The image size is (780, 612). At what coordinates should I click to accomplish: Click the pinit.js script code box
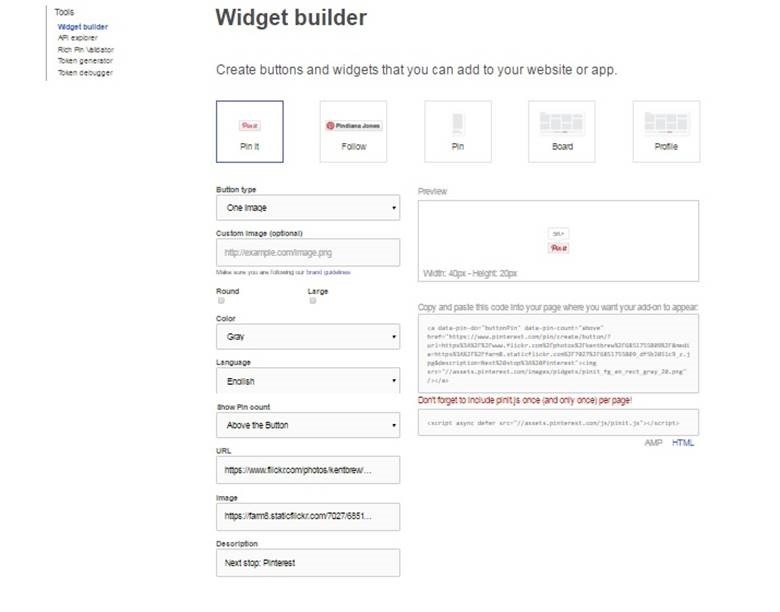[558, 422]
